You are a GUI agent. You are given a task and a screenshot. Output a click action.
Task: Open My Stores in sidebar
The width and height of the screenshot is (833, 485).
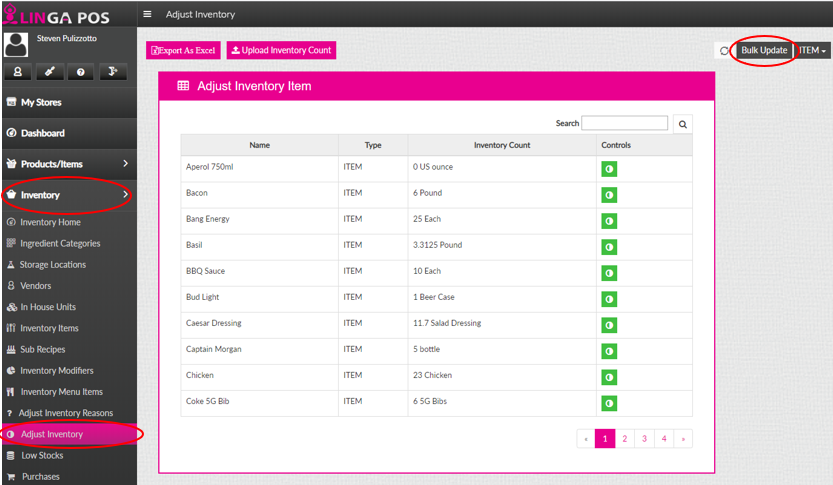(69, 102)
